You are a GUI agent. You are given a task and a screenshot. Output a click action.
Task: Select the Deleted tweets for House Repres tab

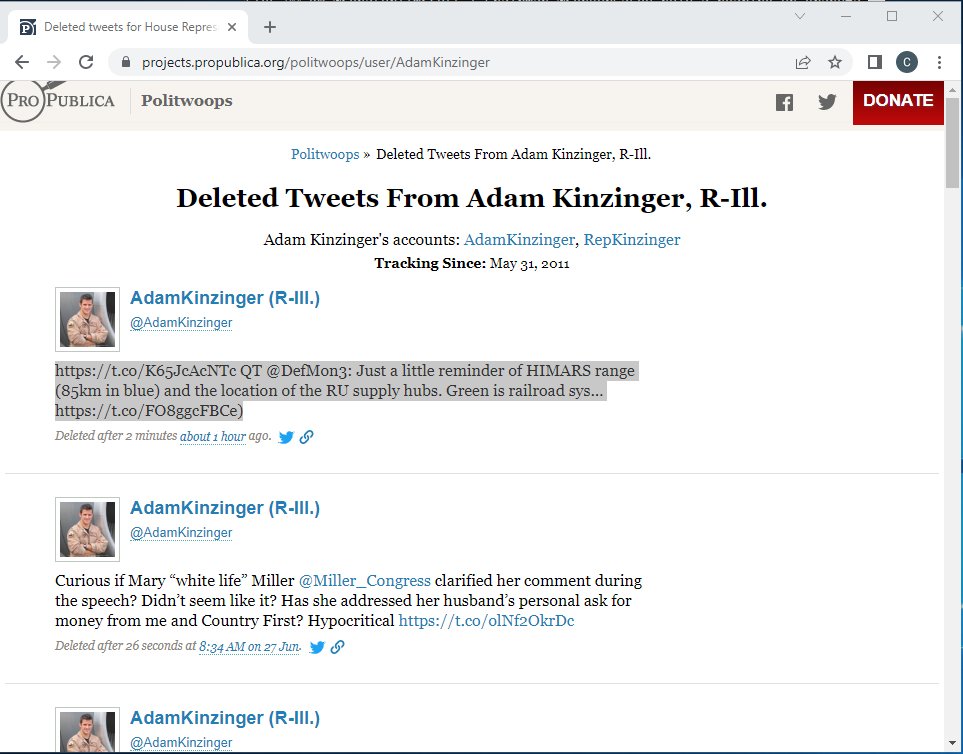(127, 27)
